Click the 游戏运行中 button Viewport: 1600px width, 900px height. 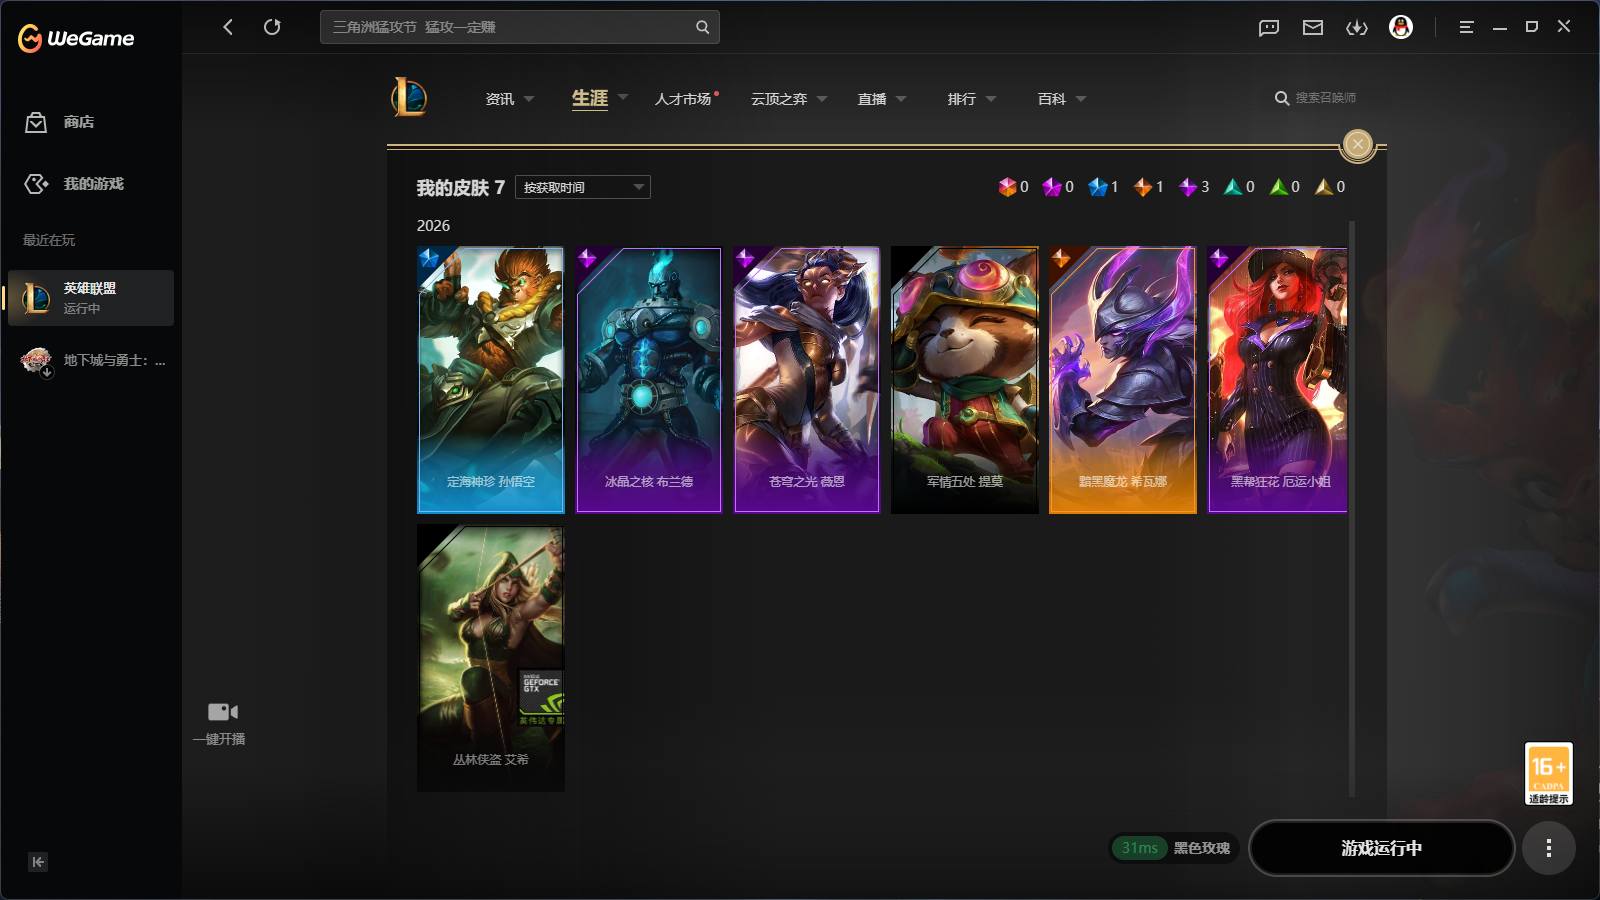point(1381,848)
